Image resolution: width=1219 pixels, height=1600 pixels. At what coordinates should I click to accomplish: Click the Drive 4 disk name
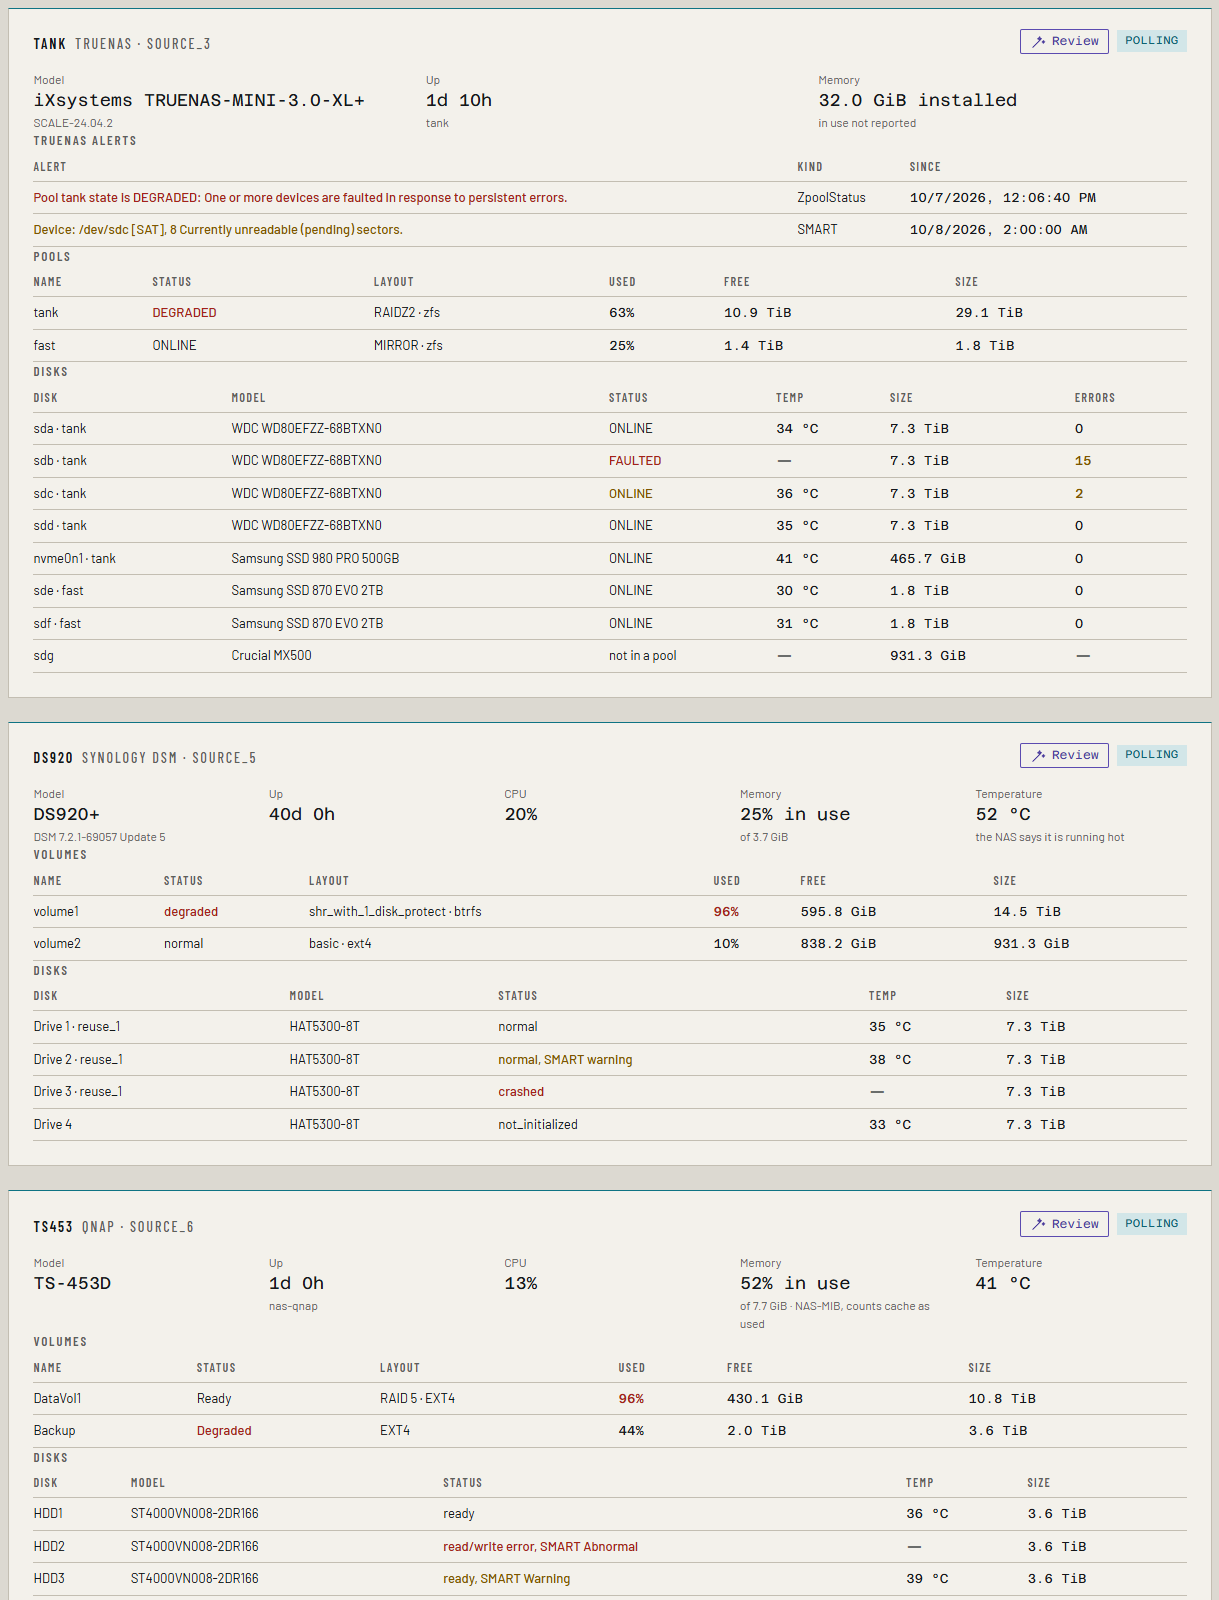pyautogui.click(x=52, y=1125)
